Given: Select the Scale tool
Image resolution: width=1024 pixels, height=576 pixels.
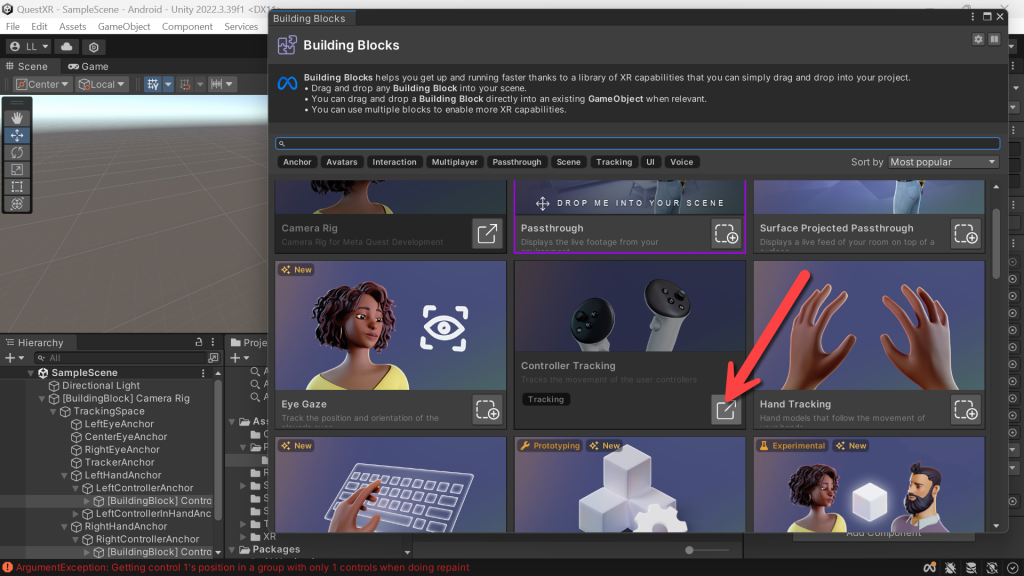Looking at the screenshot, I should (17, 169).
